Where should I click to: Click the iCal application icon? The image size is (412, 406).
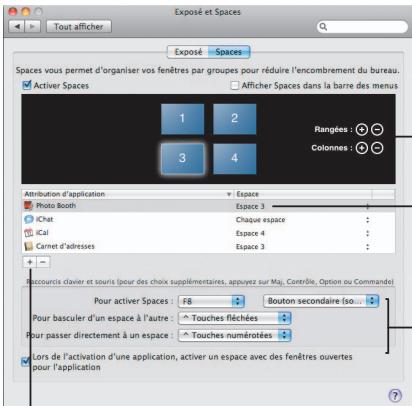tap(29, 233)
